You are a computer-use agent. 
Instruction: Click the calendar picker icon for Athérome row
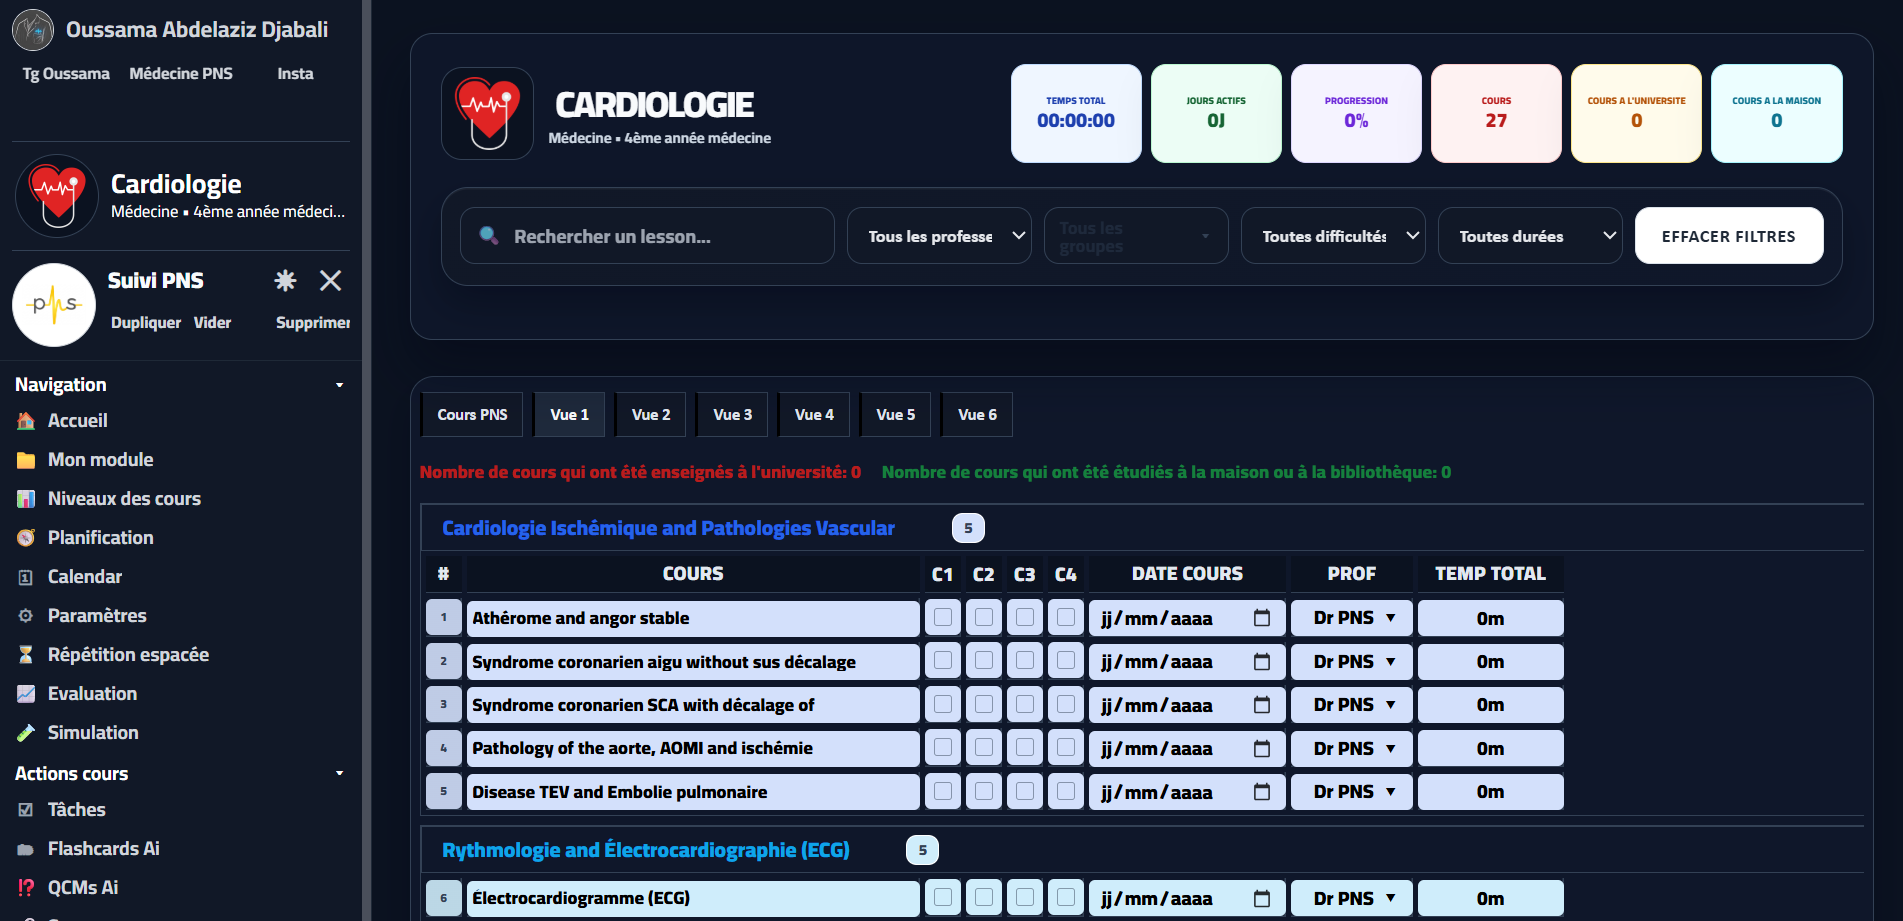[1262, 618]
